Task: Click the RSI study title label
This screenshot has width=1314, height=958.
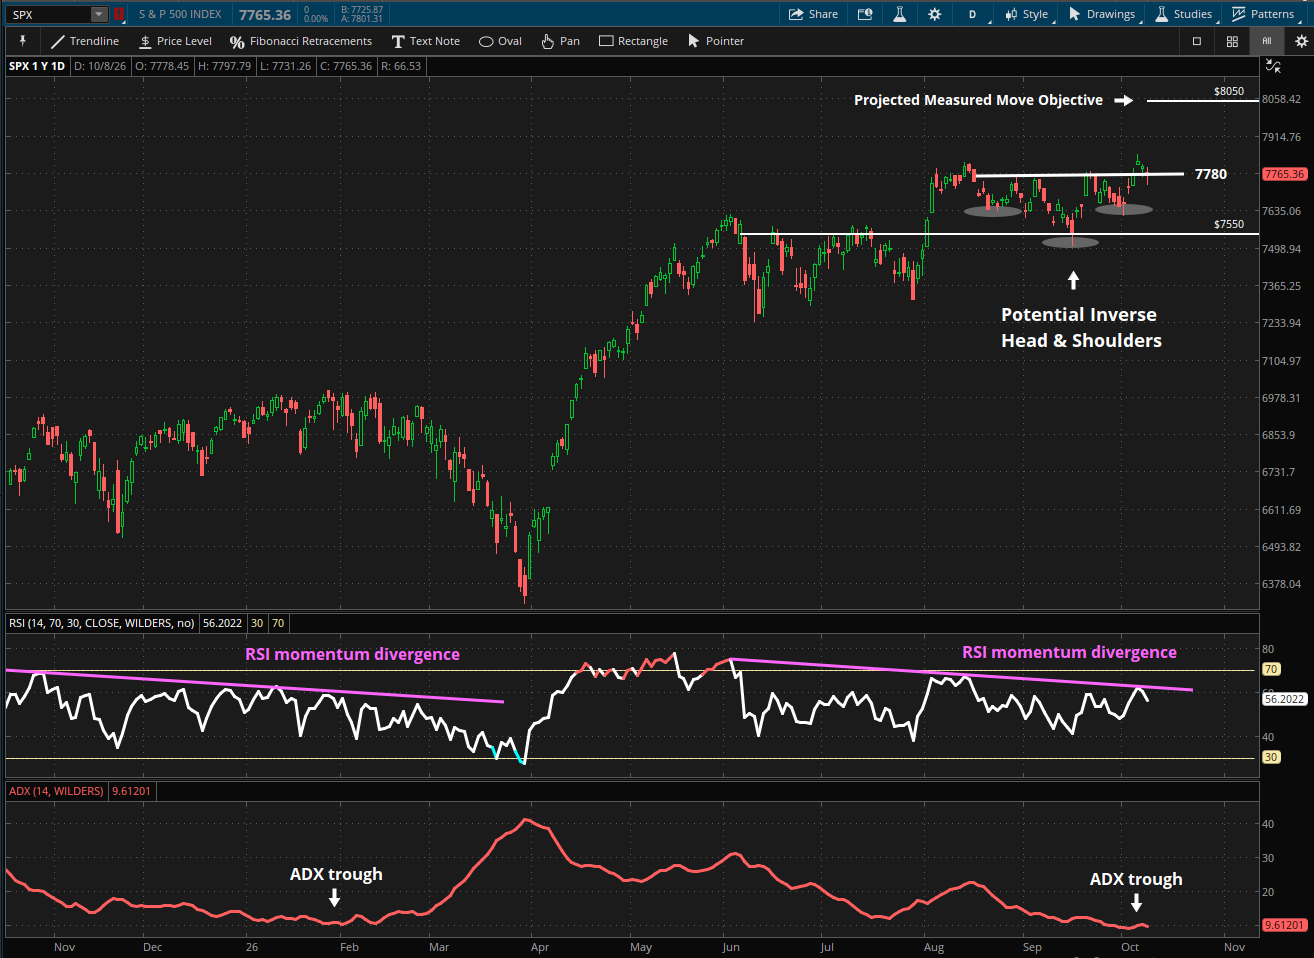Action: coord(102,623)
